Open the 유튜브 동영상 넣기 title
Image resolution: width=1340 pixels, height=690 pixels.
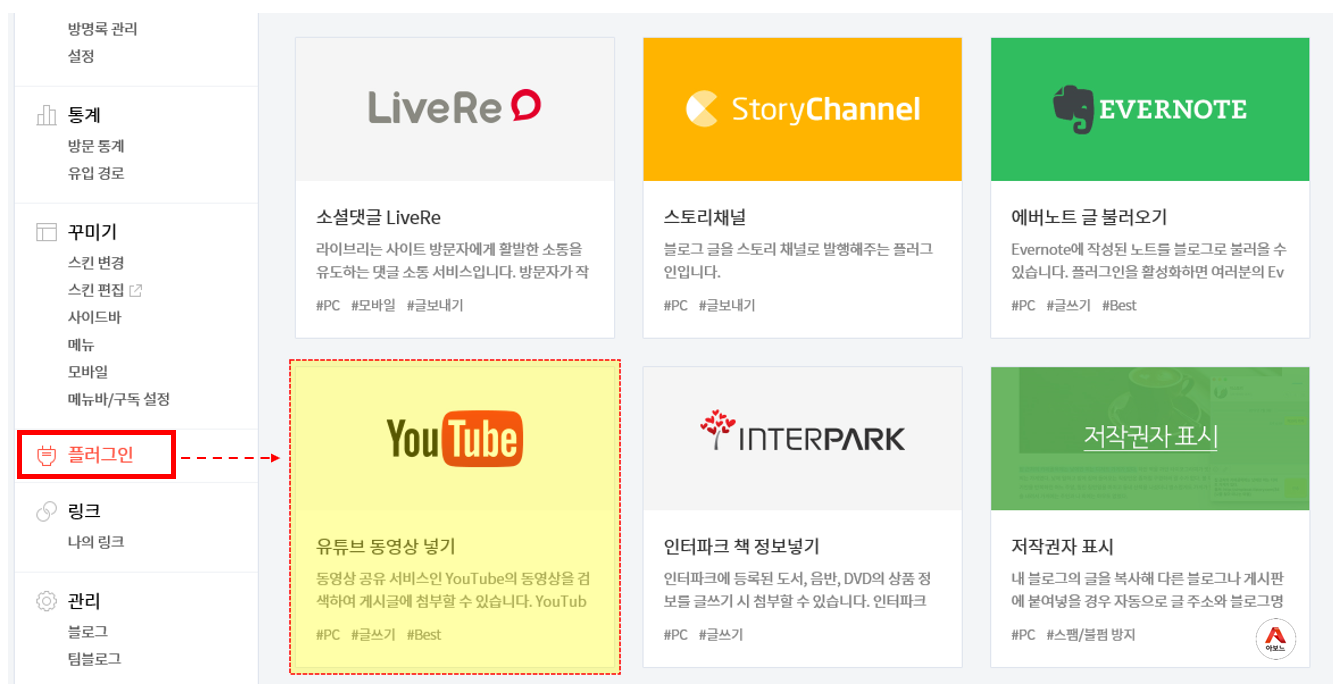pos(385,546)
